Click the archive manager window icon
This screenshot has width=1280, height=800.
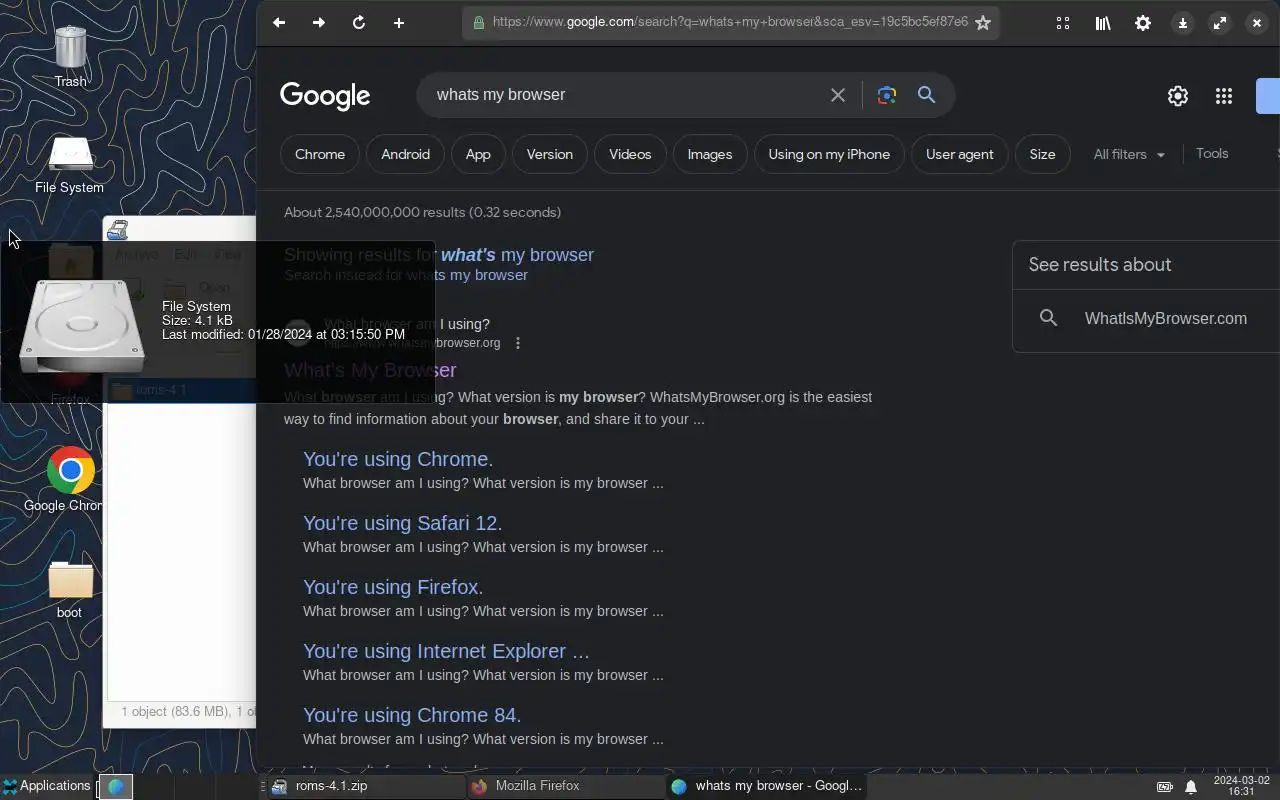117,230
